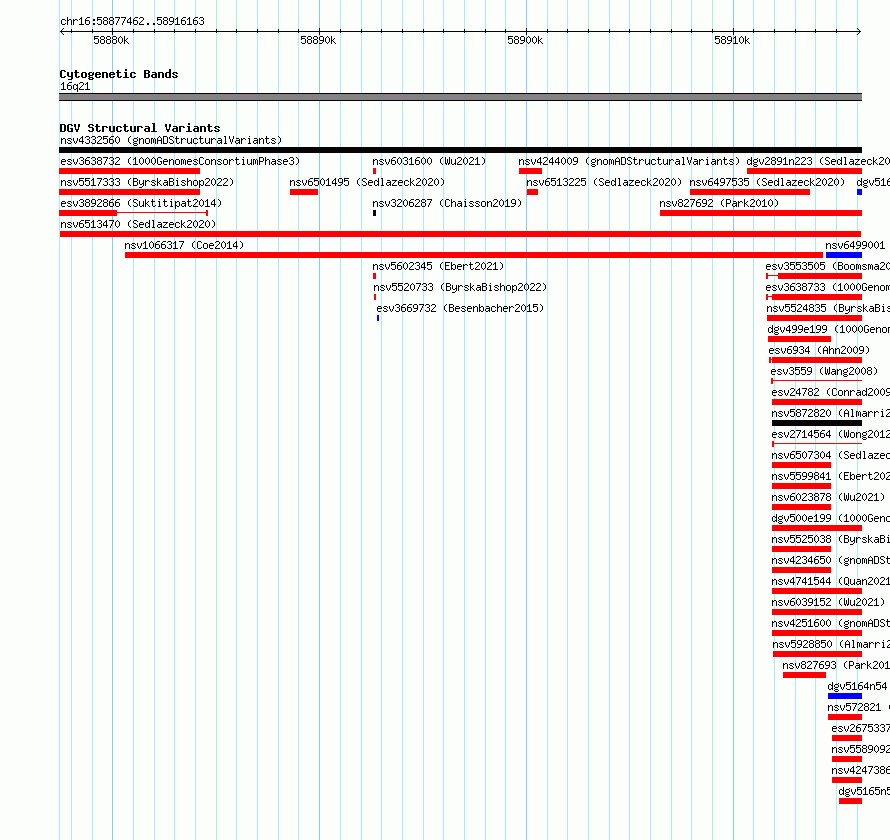Open esv6934 (Ahn2009) label
The height and width of the screenshot is (840, 890).
click(819, 350)
